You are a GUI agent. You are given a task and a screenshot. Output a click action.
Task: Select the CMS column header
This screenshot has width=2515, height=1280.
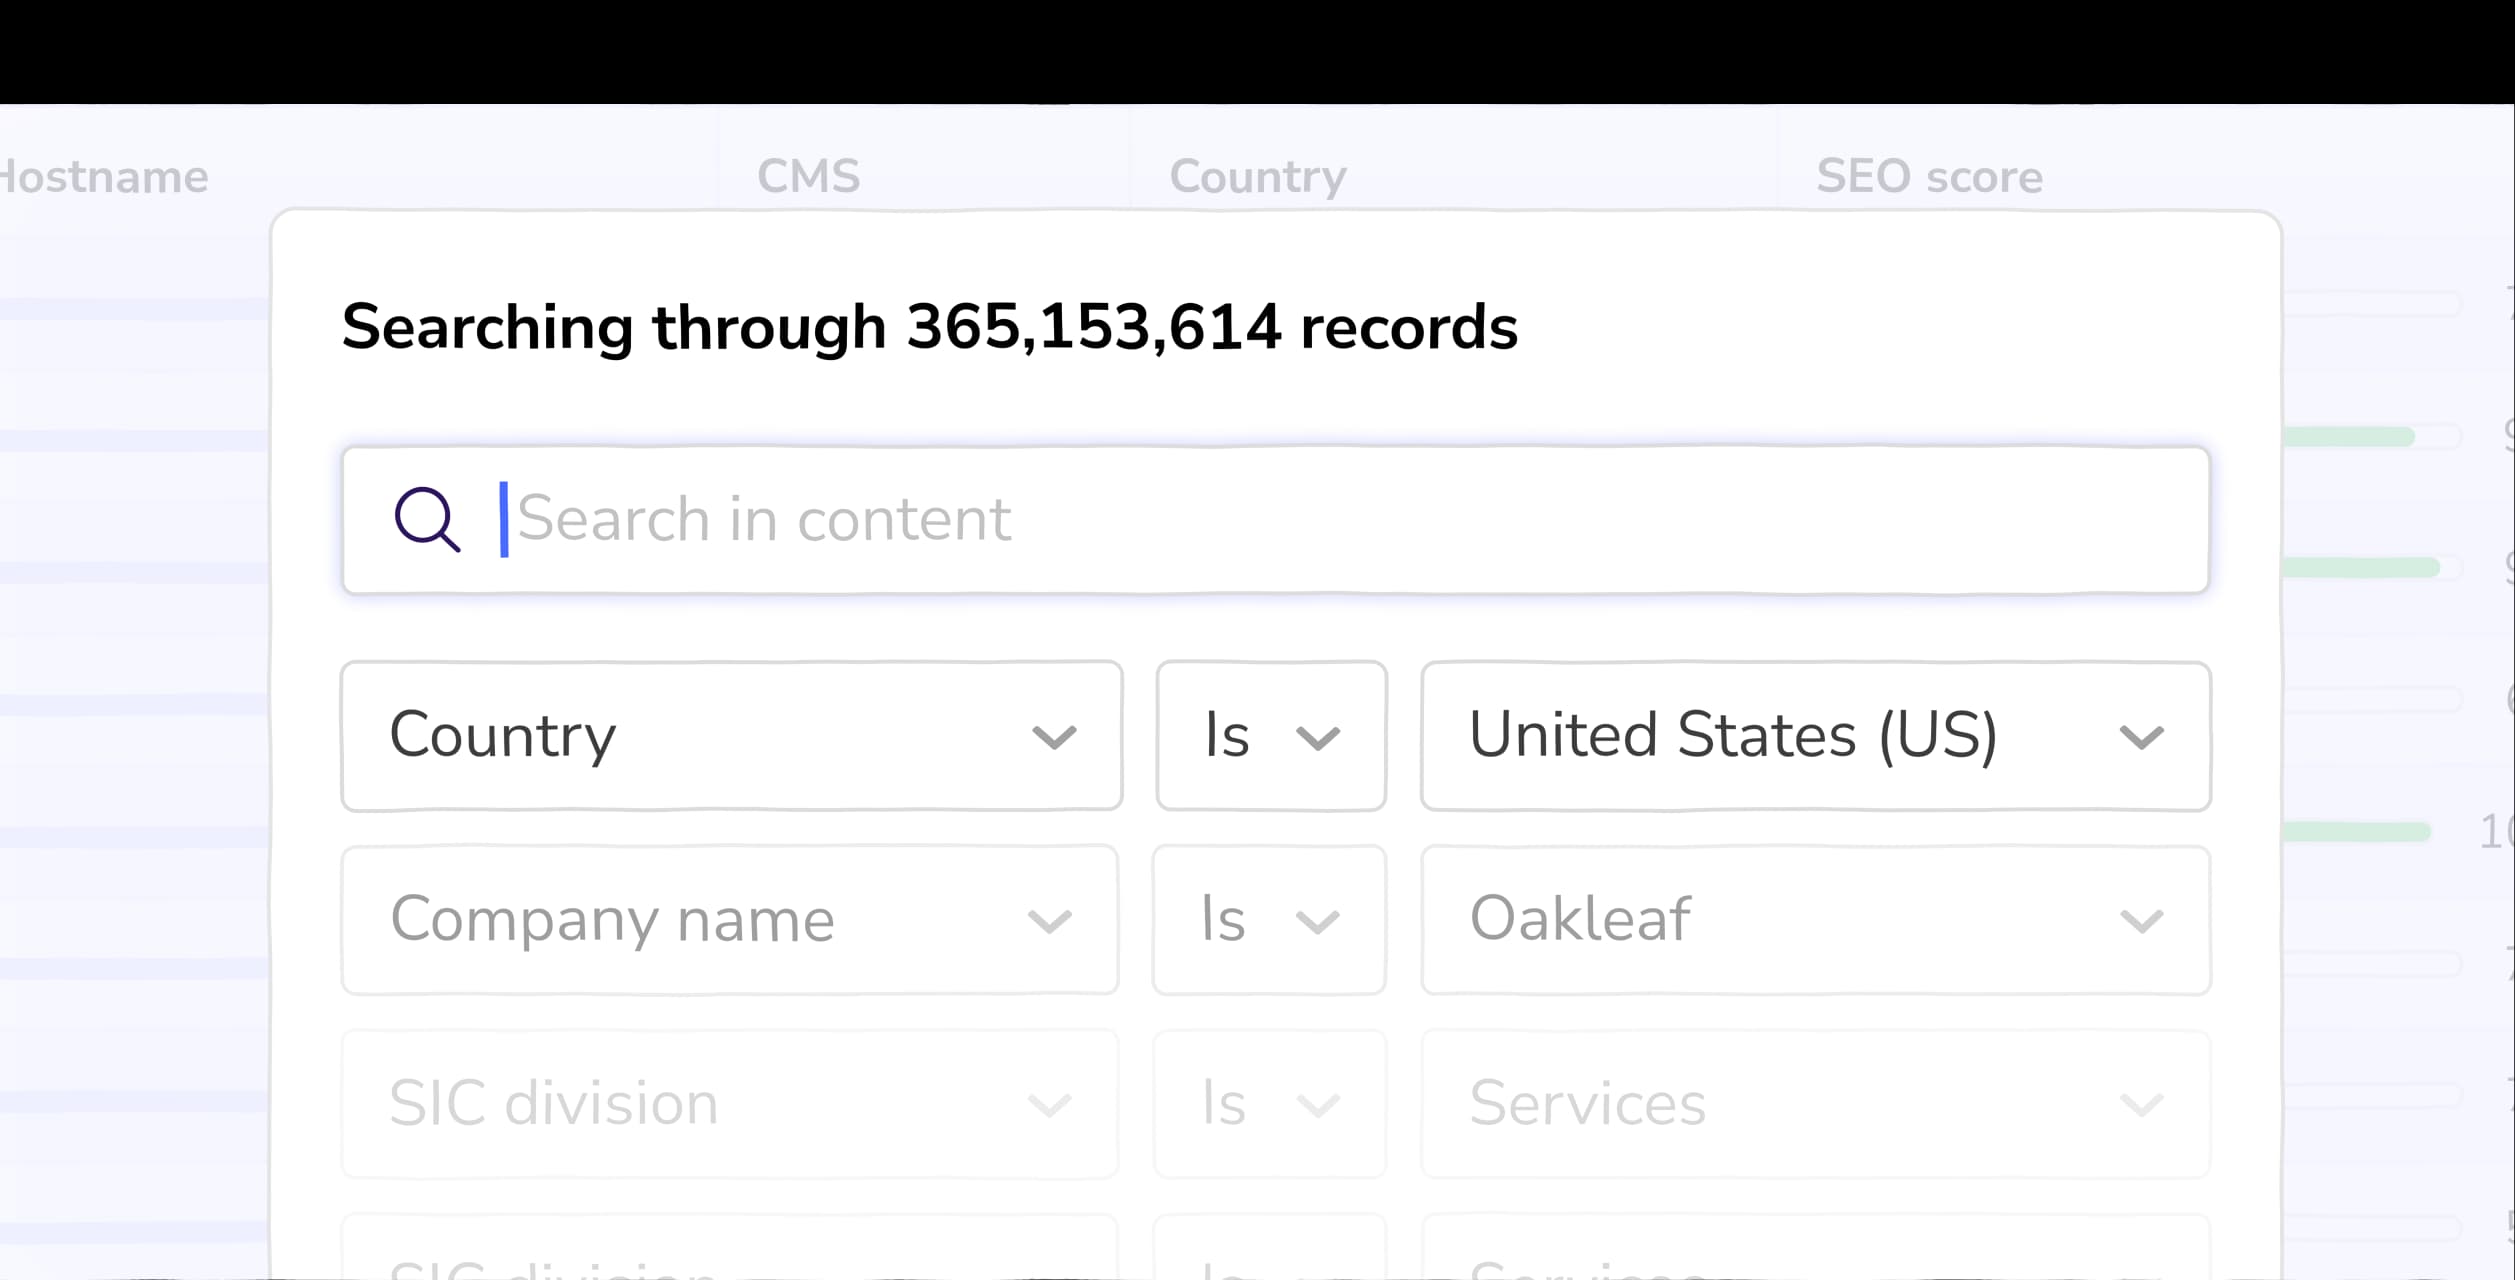pos(807,174)
